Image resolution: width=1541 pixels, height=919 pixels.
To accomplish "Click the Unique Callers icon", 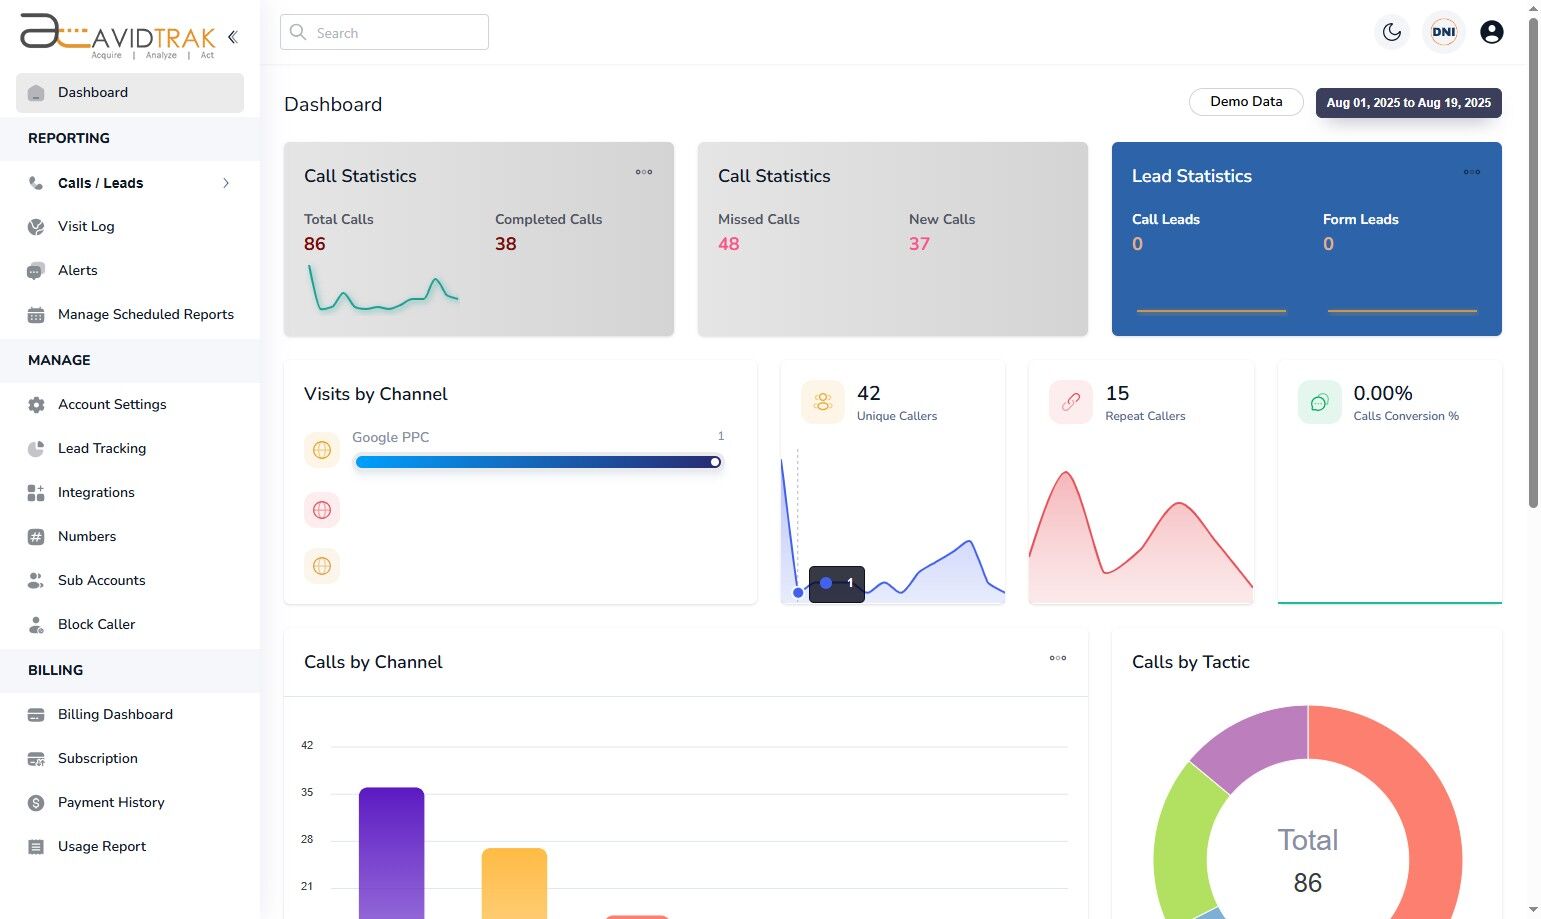I will pos(823,402).
